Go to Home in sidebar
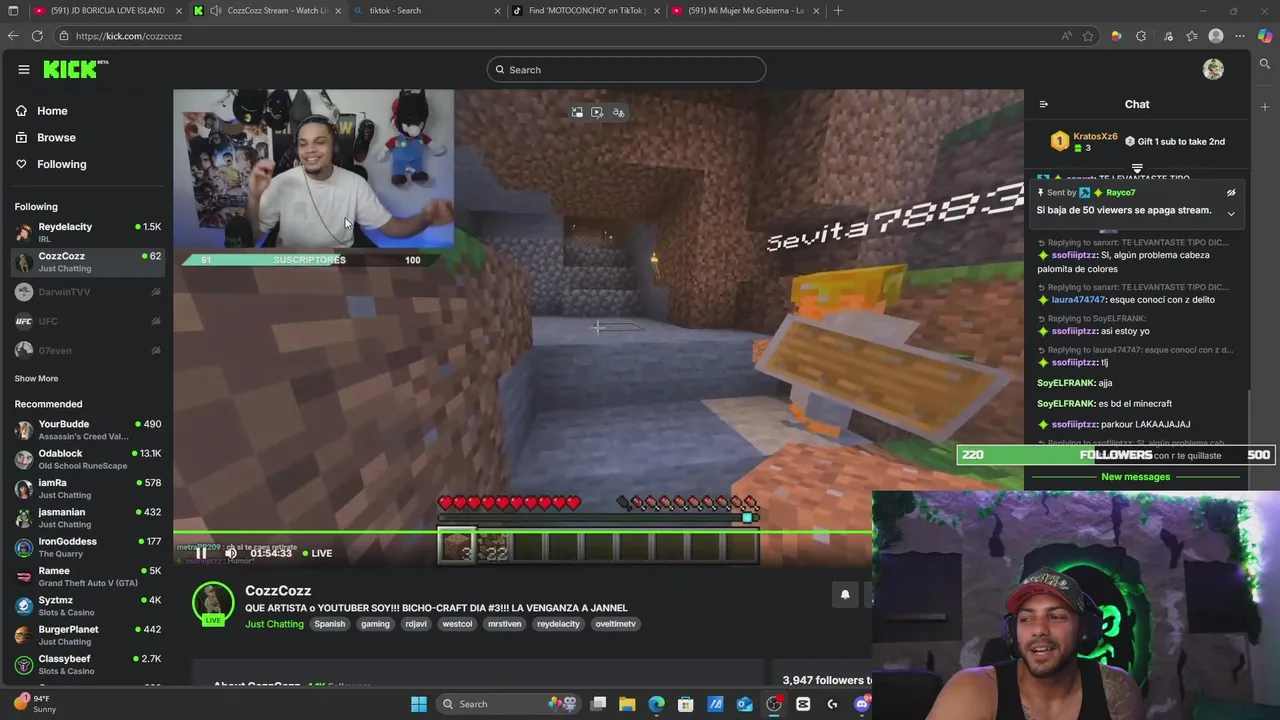 (52, 111)
